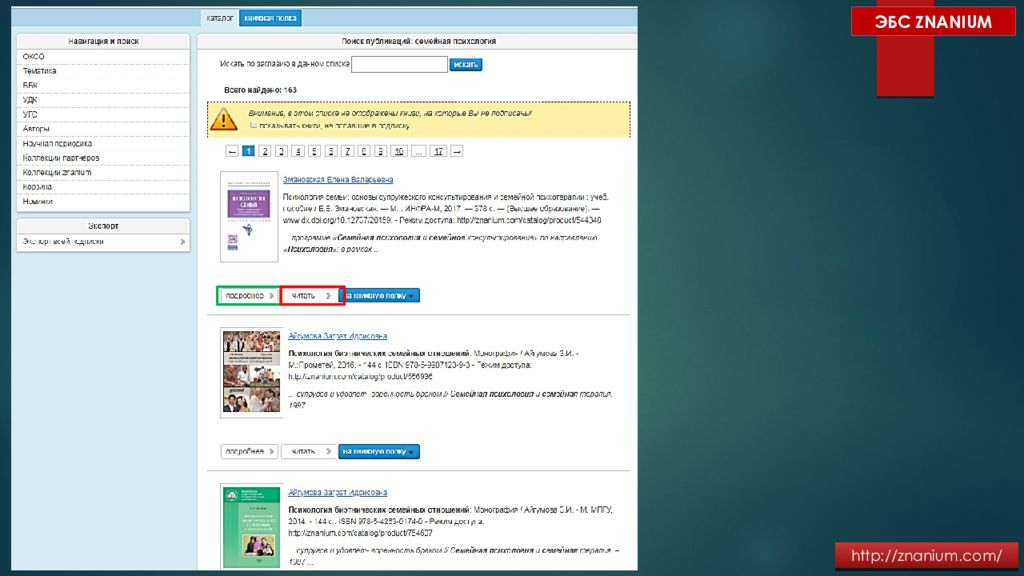
Task: Open green МПГУ 2014 monograph cover thumbnail
Action: pos(251,527)
